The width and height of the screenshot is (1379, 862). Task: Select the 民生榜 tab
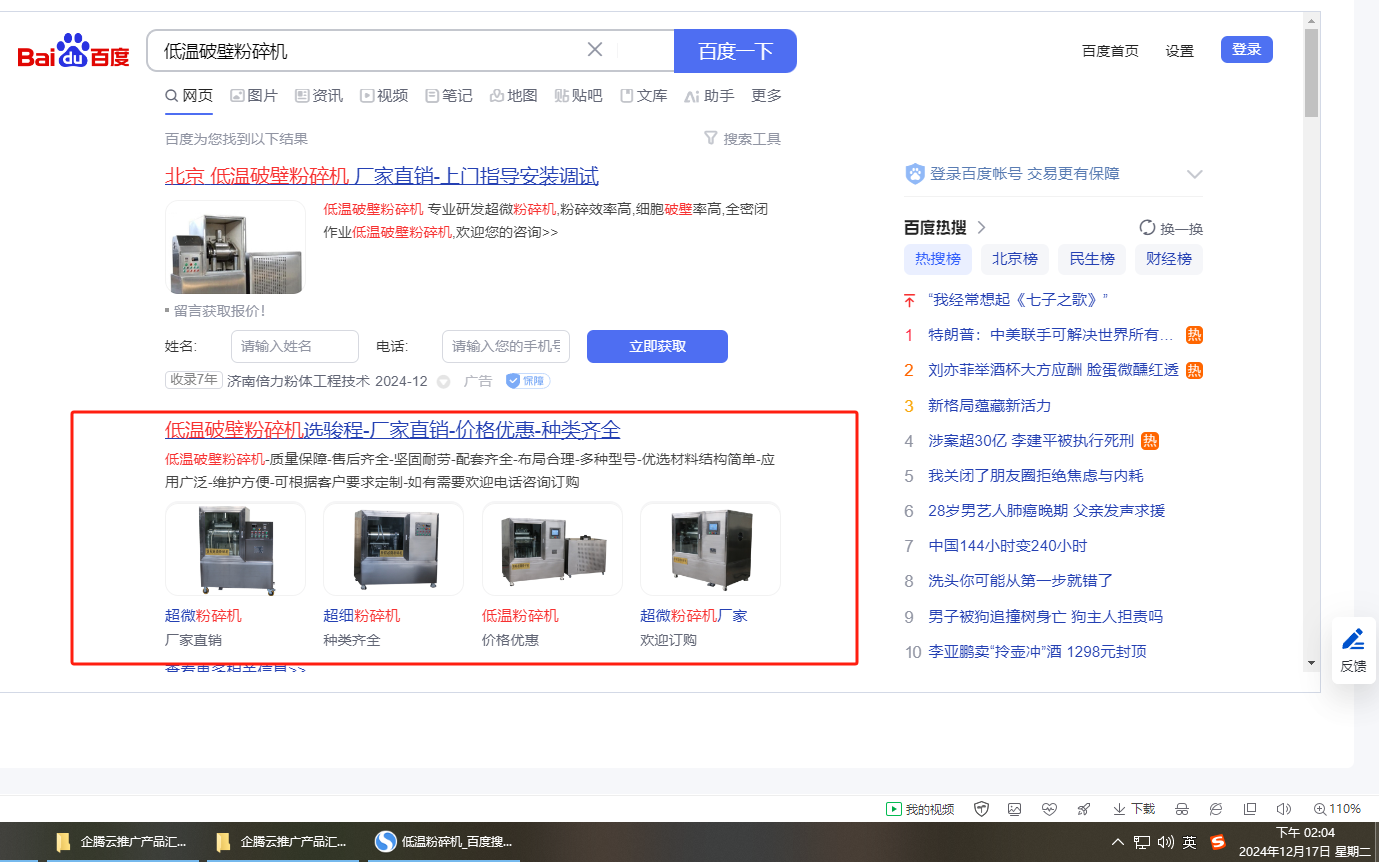1092,259
